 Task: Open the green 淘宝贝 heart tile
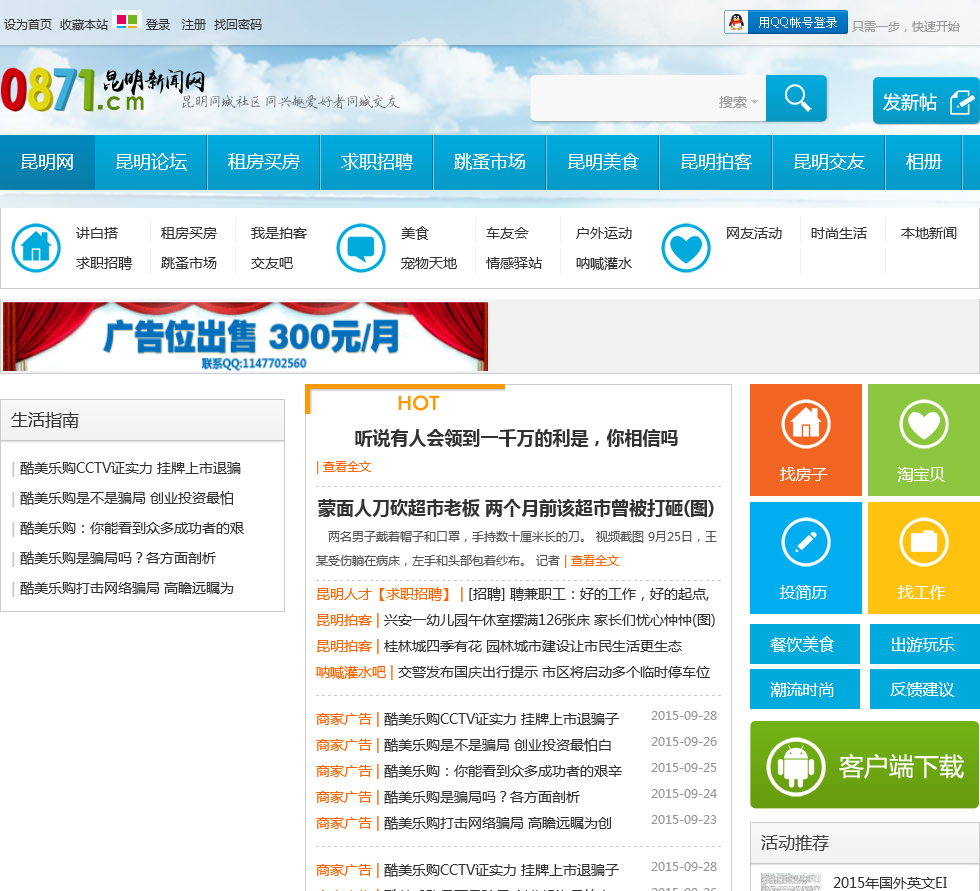[x=924, y=440]
